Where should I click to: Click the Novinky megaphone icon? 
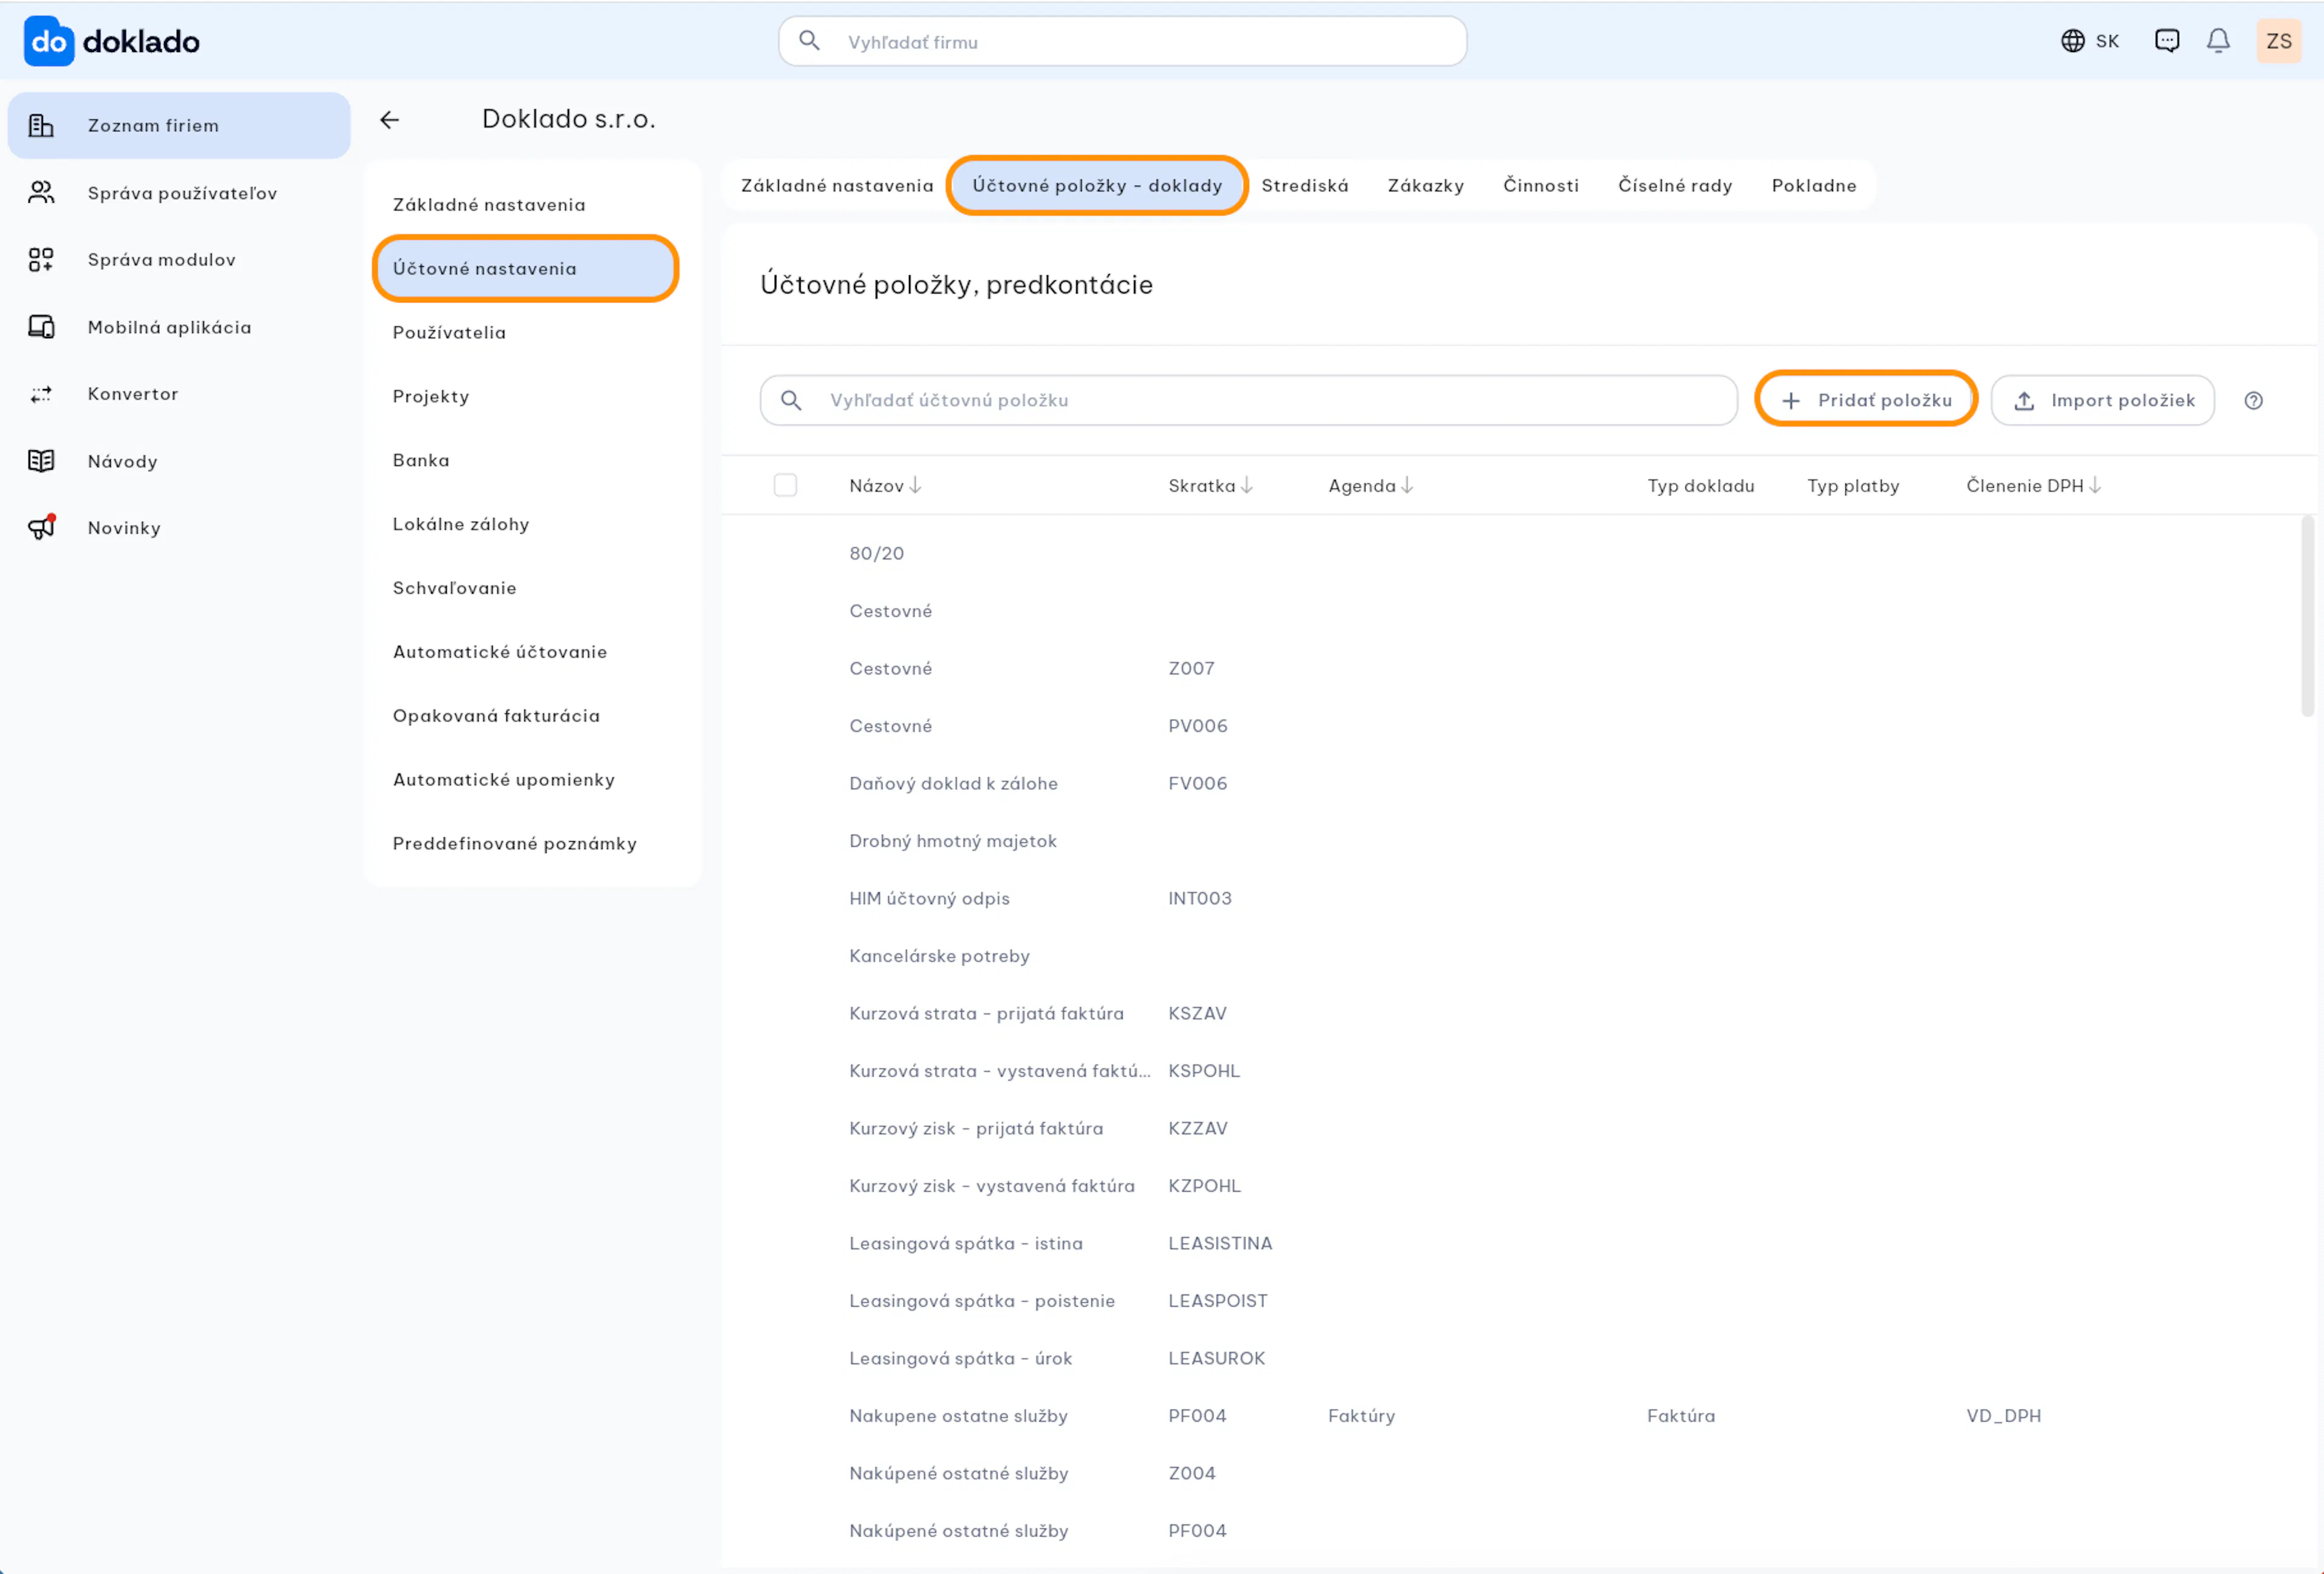tap(41, 527)
